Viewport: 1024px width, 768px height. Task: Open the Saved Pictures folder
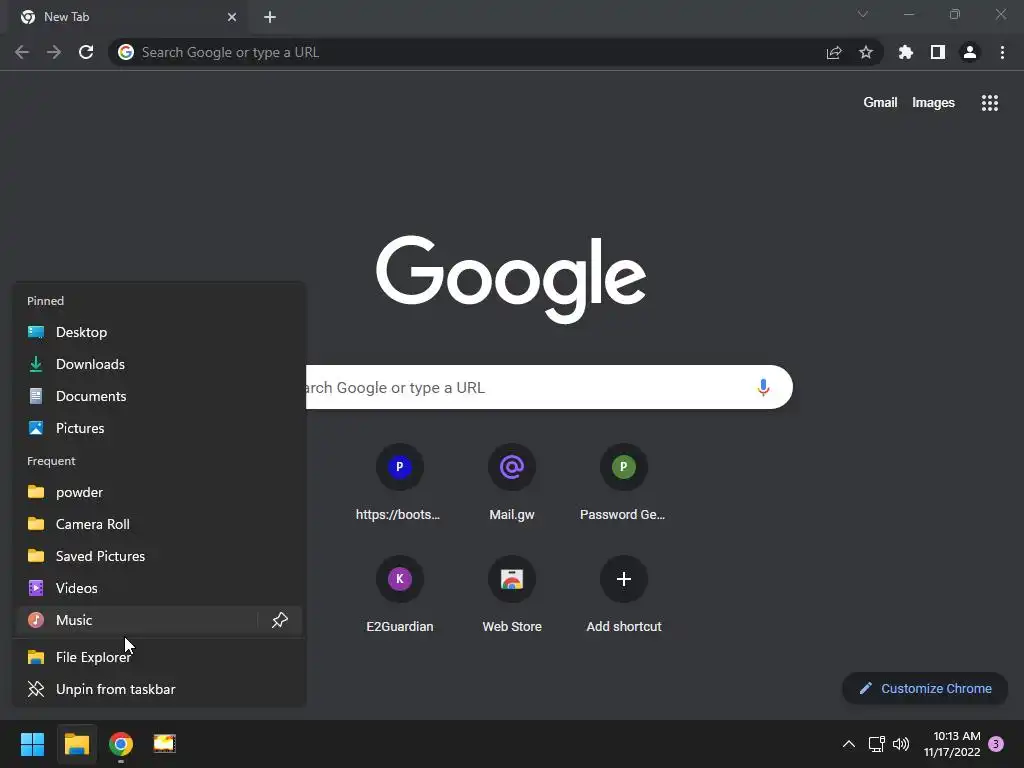(159, 556)
